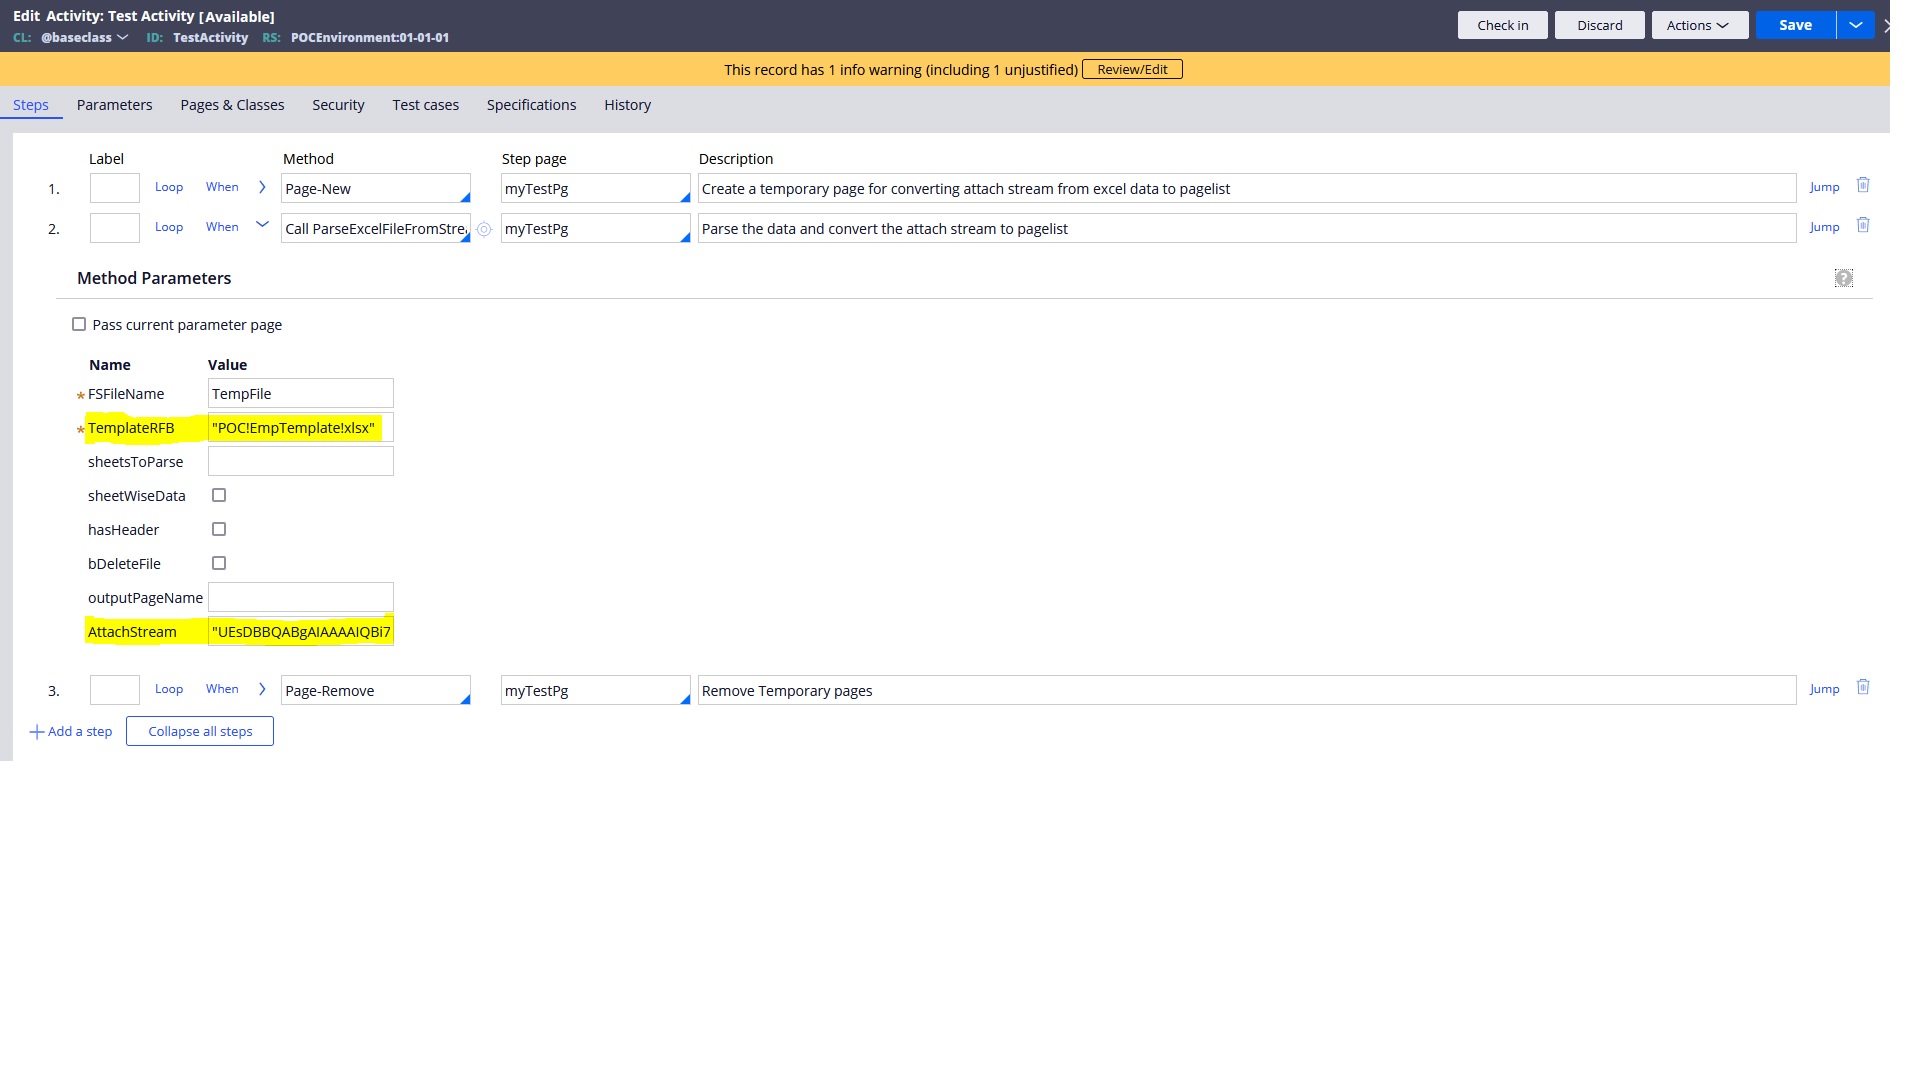Viewport: 1906px width, 1078px height.
Task: Click Loop link on step 1
Action: (x=169, y=187)
